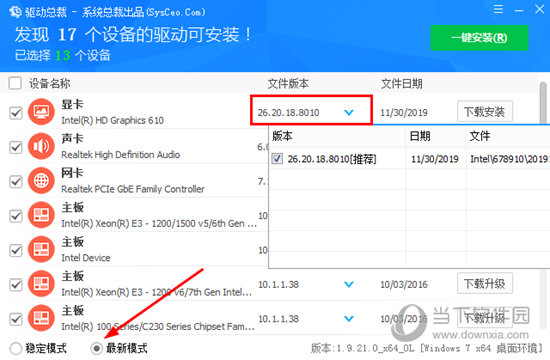Click the 日期 header in dropdown list
The image size is (550, 360).
pyautogui.click(x=420, y=136)
